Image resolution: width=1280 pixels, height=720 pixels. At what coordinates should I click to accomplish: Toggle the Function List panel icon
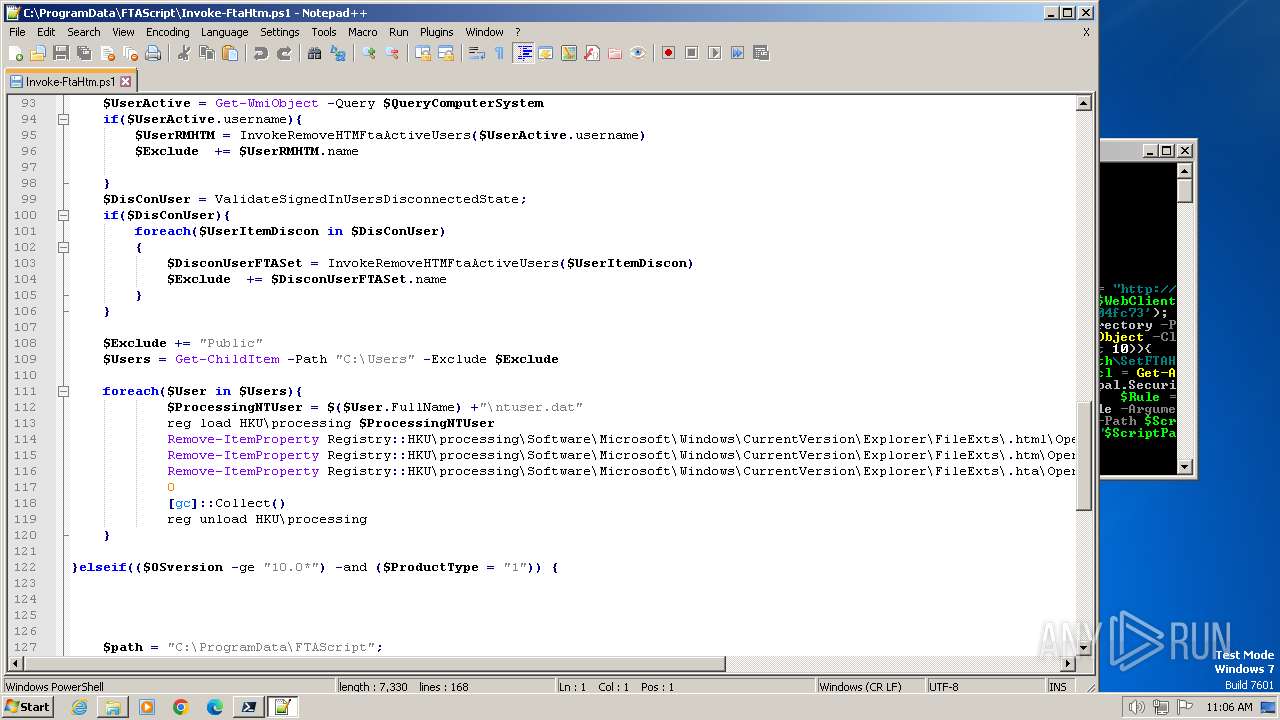click(592, 53)
